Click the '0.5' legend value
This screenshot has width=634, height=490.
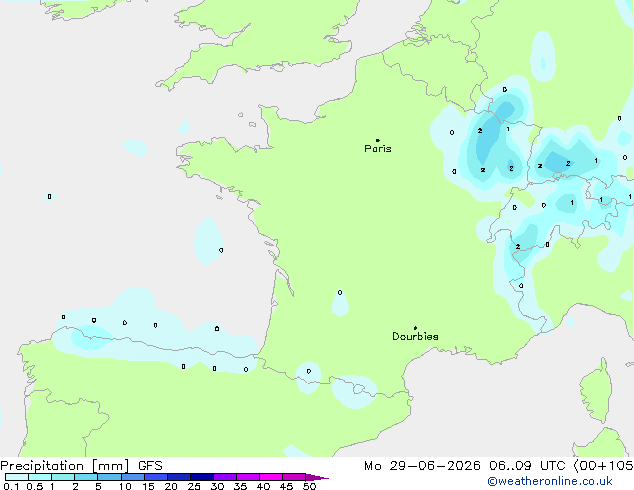pos(35,486)
